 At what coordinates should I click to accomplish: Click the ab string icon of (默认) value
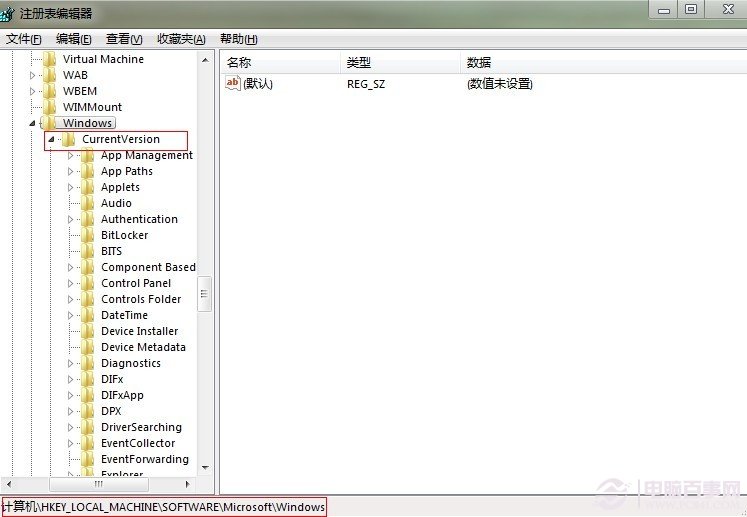pos(232,83)
